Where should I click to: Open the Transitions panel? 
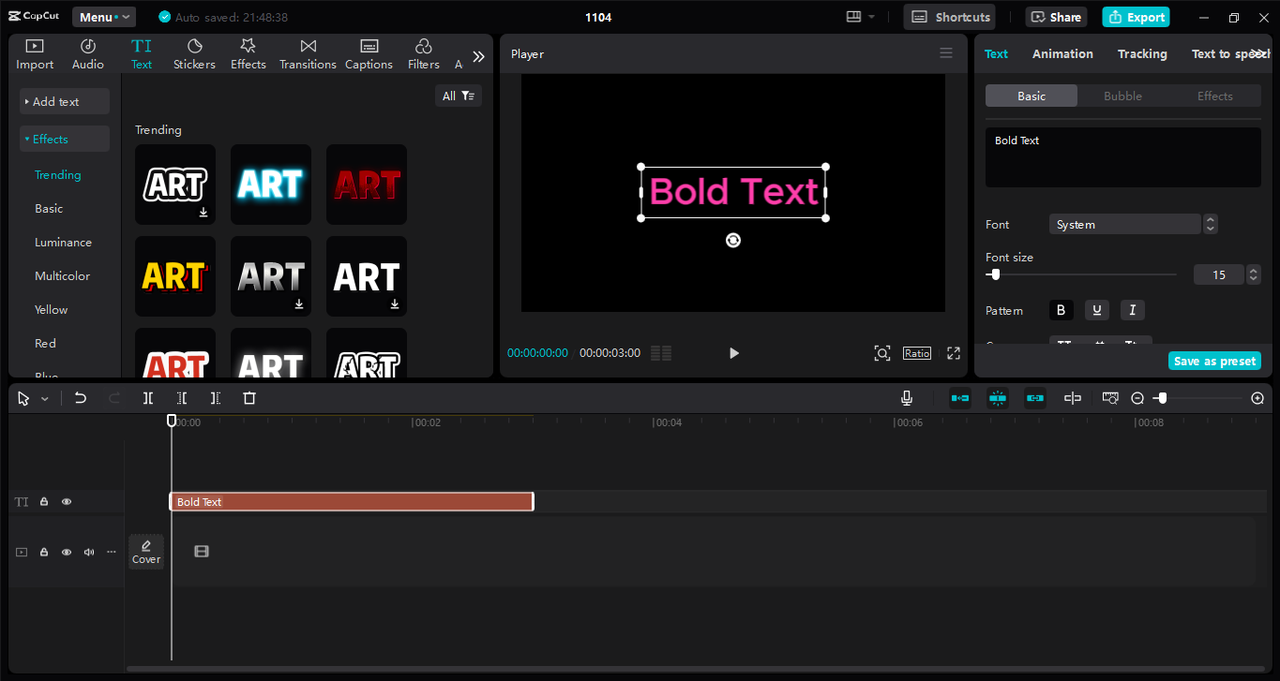(x=308, y=54)
